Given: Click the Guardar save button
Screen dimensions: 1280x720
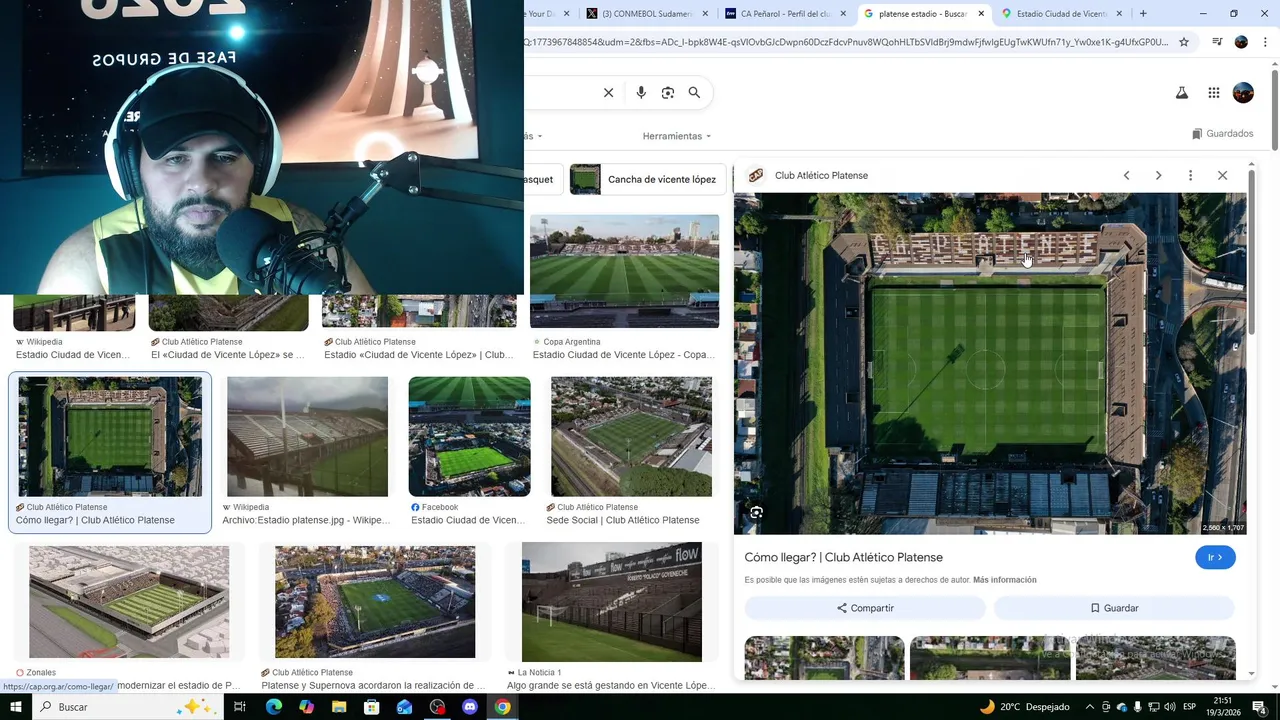Looking at the screenshot, I should (1114, 608).
